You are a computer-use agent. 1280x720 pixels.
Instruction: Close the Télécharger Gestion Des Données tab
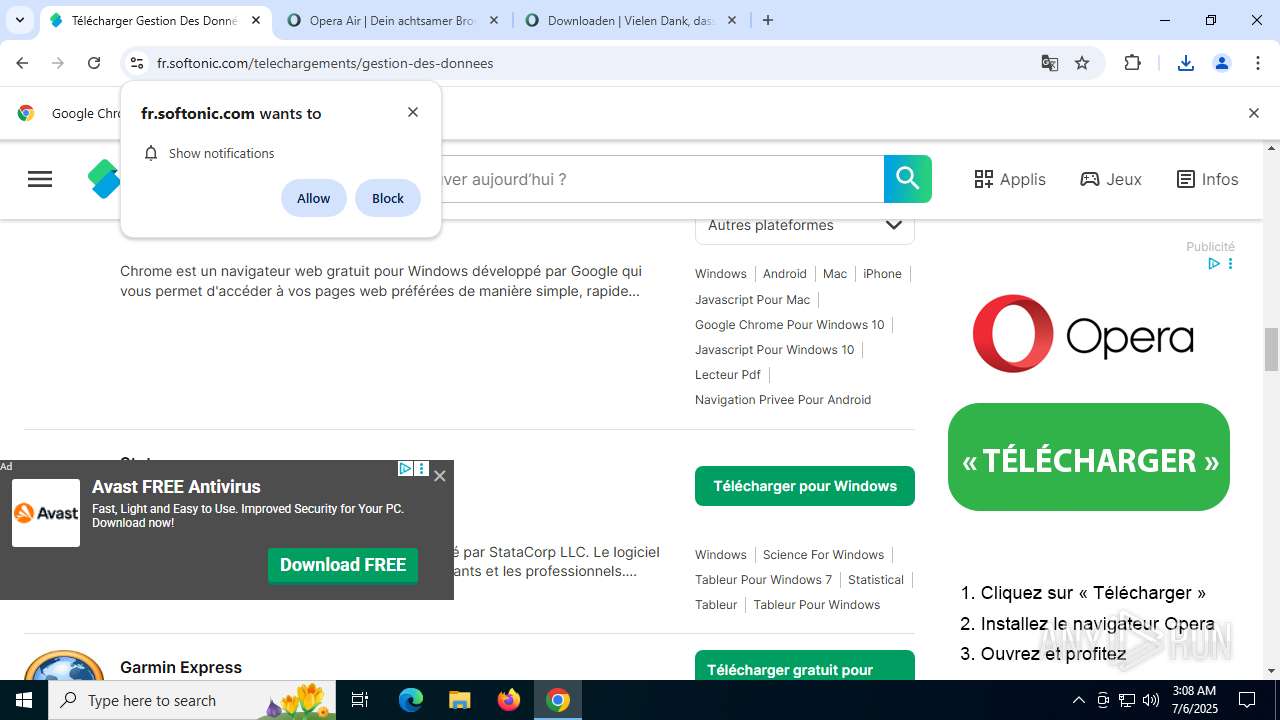[x=256, y=20]
